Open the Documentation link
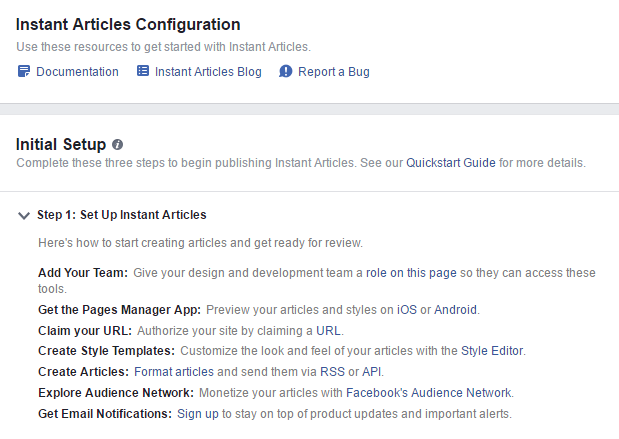This screenshot has height=439, width=619. [x=77, y=72]
